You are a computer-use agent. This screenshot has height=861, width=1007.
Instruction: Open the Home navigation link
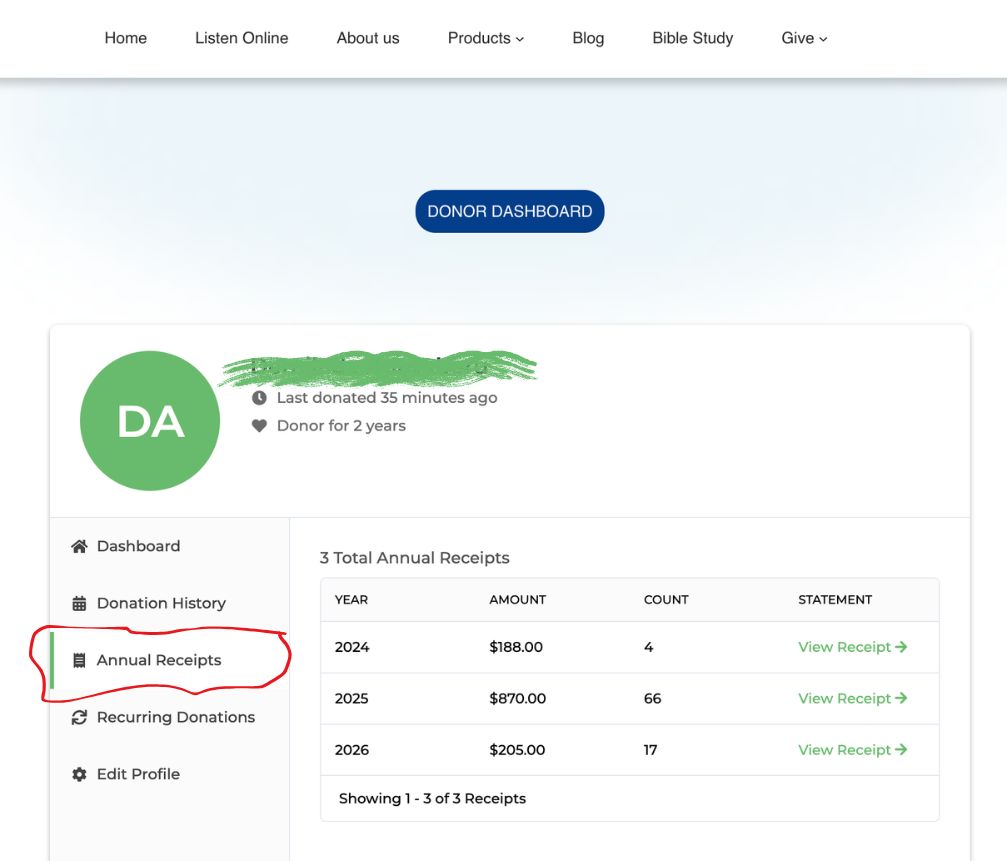[x=126, y=38]
